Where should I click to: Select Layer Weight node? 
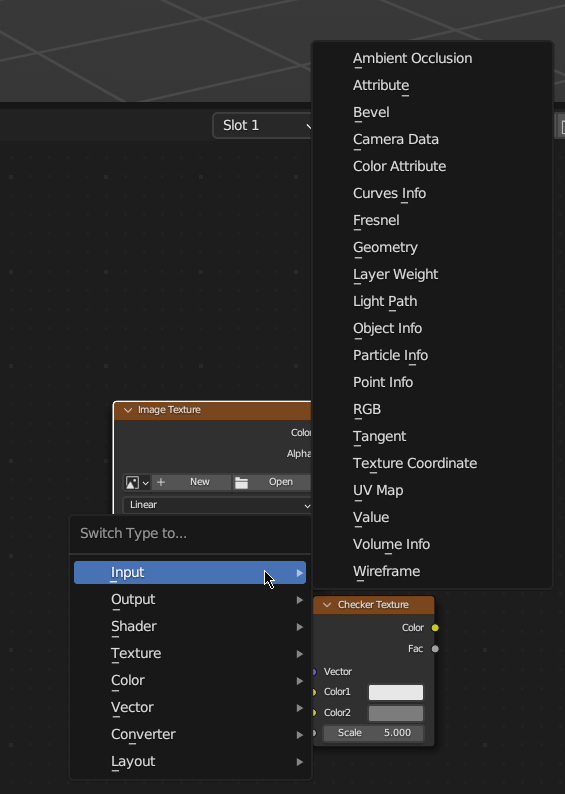tap(433, 274)
